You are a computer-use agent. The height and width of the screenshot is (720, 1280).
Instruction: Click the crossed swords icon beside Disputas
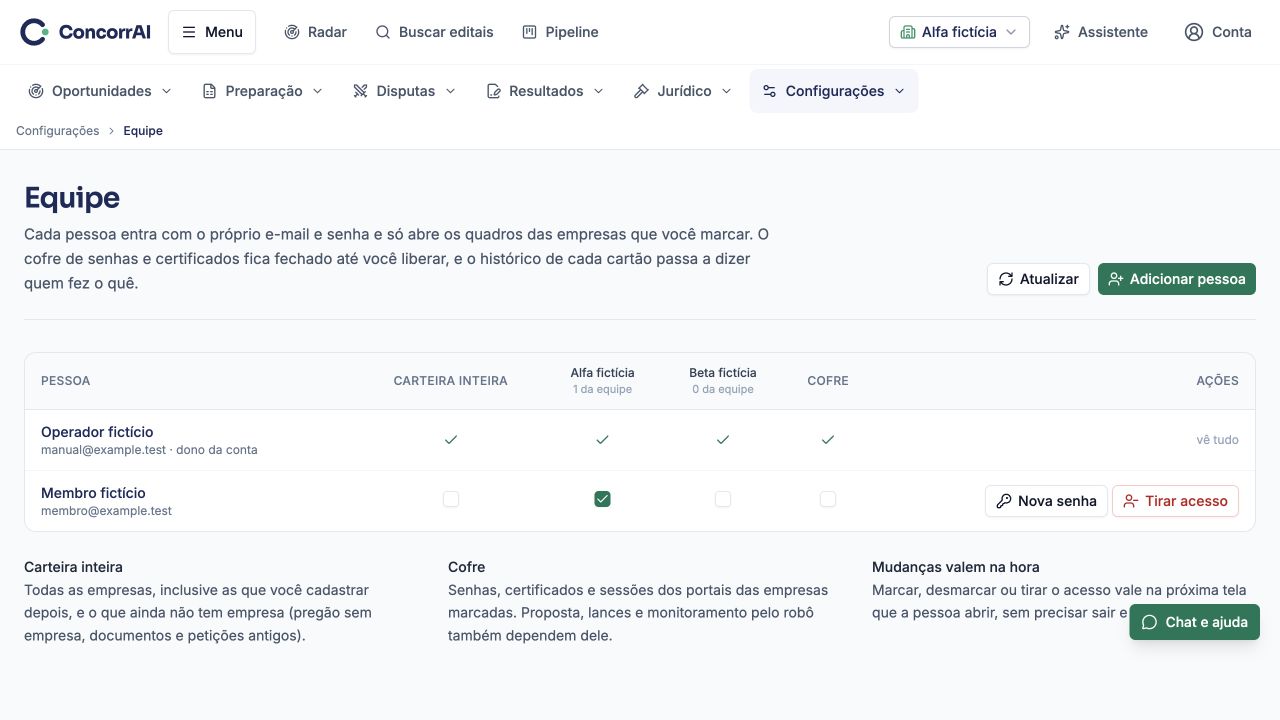point(361,91)
